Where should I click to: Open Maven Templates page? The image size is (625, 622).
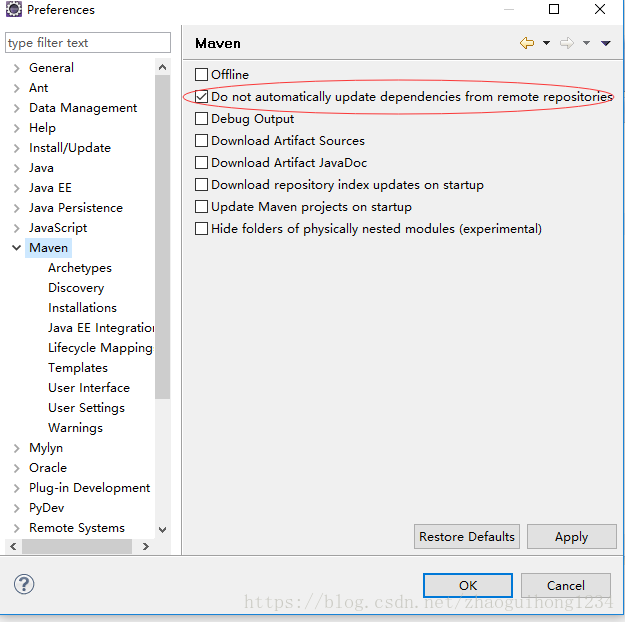78,368
